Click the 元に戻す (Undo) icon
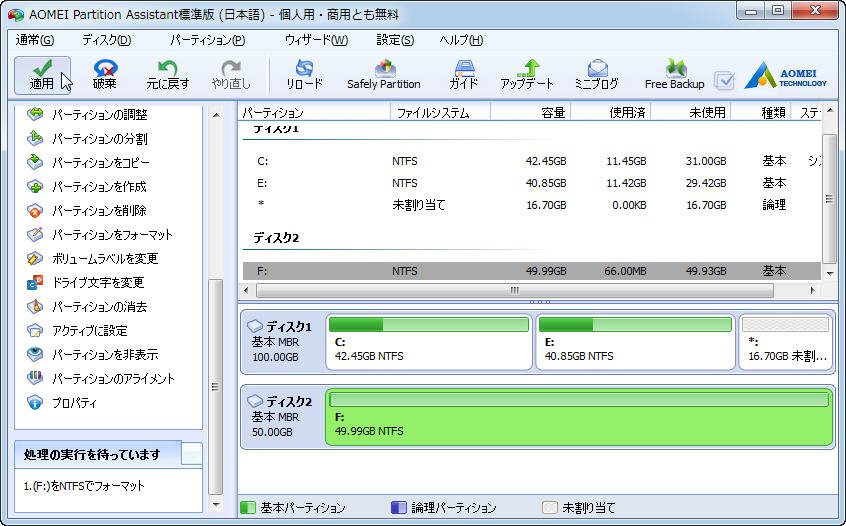The width and height of the screenshot is (846, 526). [x=168, y=75]
